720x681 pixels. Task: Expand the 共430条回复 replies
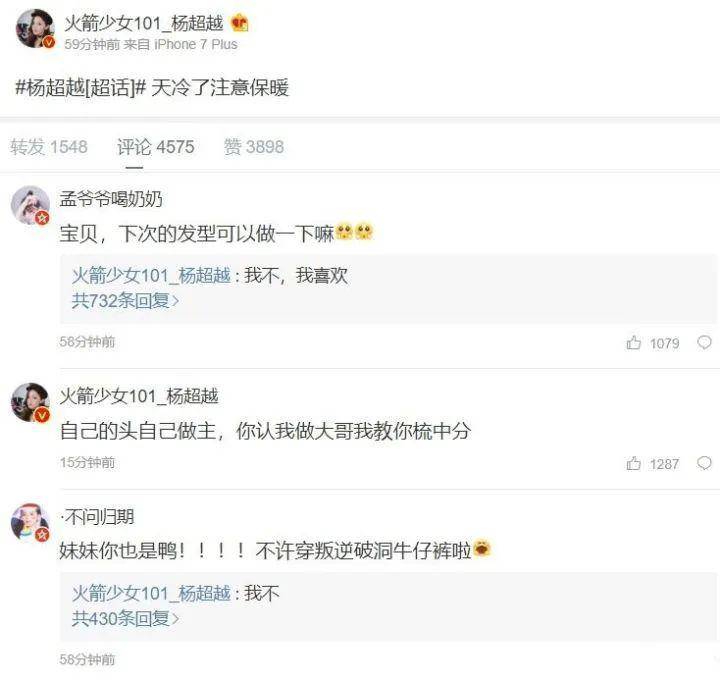(x=125, y=618)
